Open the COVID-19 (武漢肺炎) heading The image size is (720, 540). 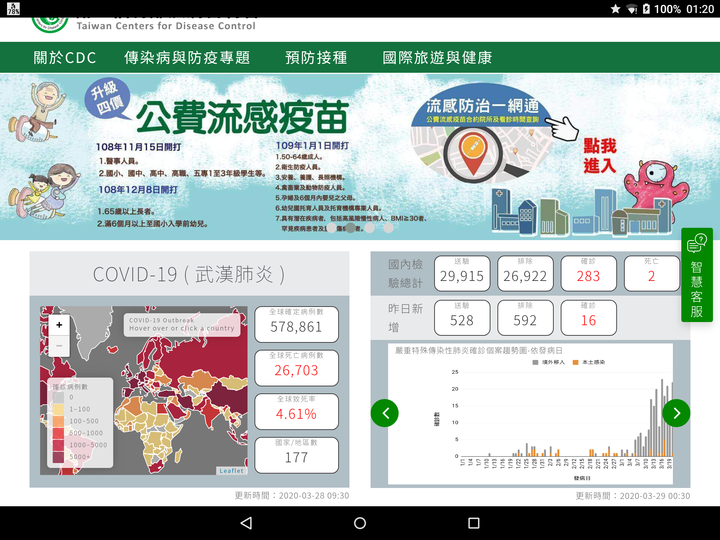point(189,275)
